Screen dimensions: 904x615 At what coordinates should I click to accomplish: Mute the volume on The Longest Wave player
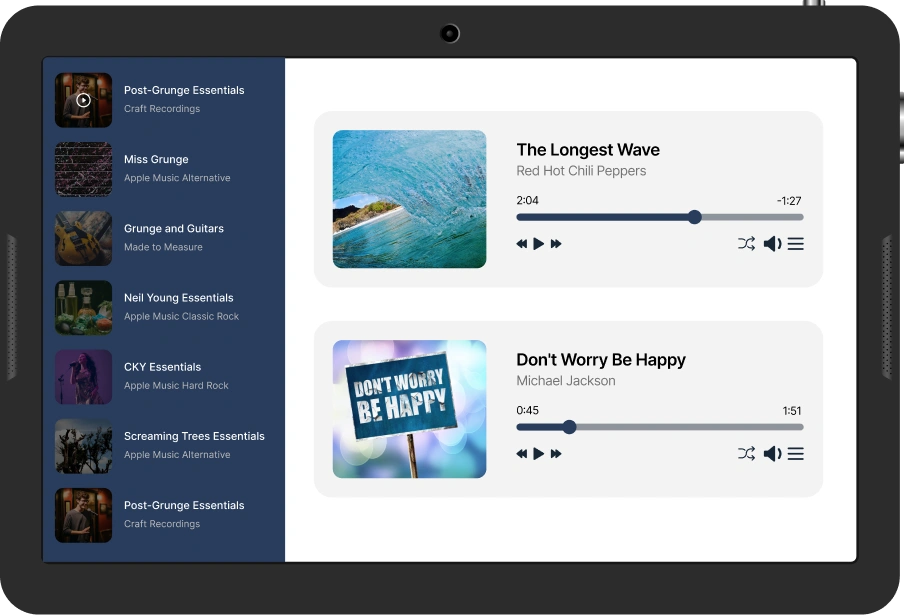(x=771, y=243)
